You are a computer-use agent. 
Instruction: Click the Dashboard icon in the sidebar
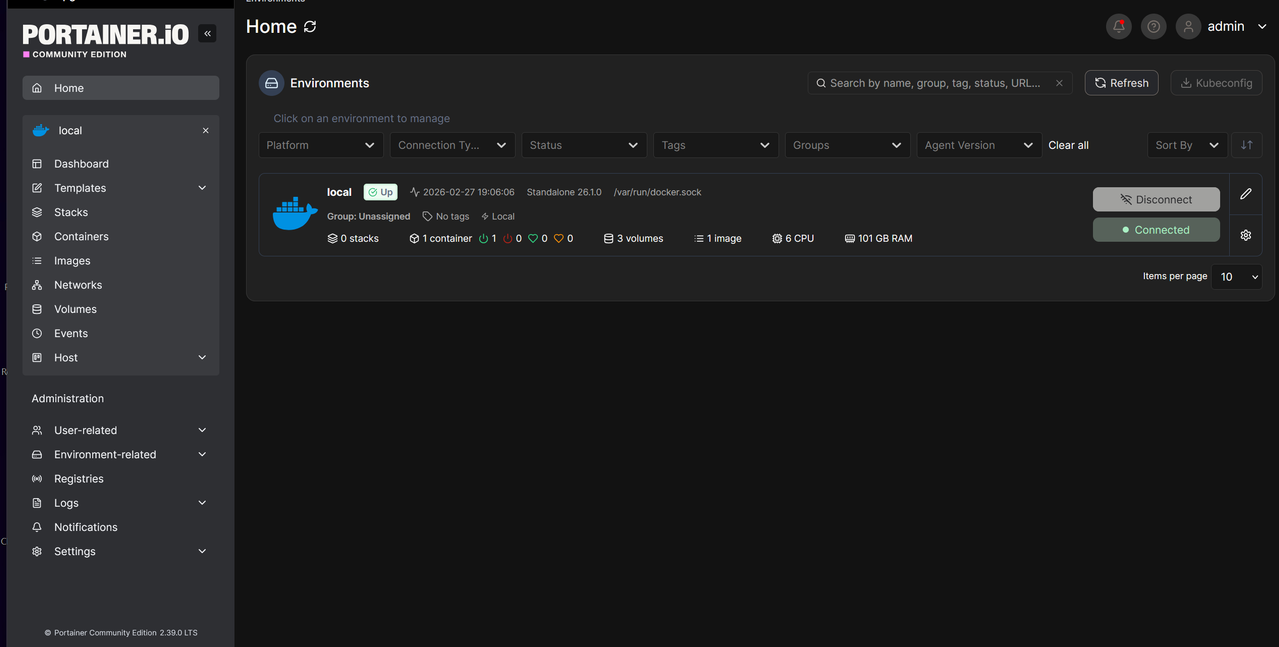pos(37,164)
